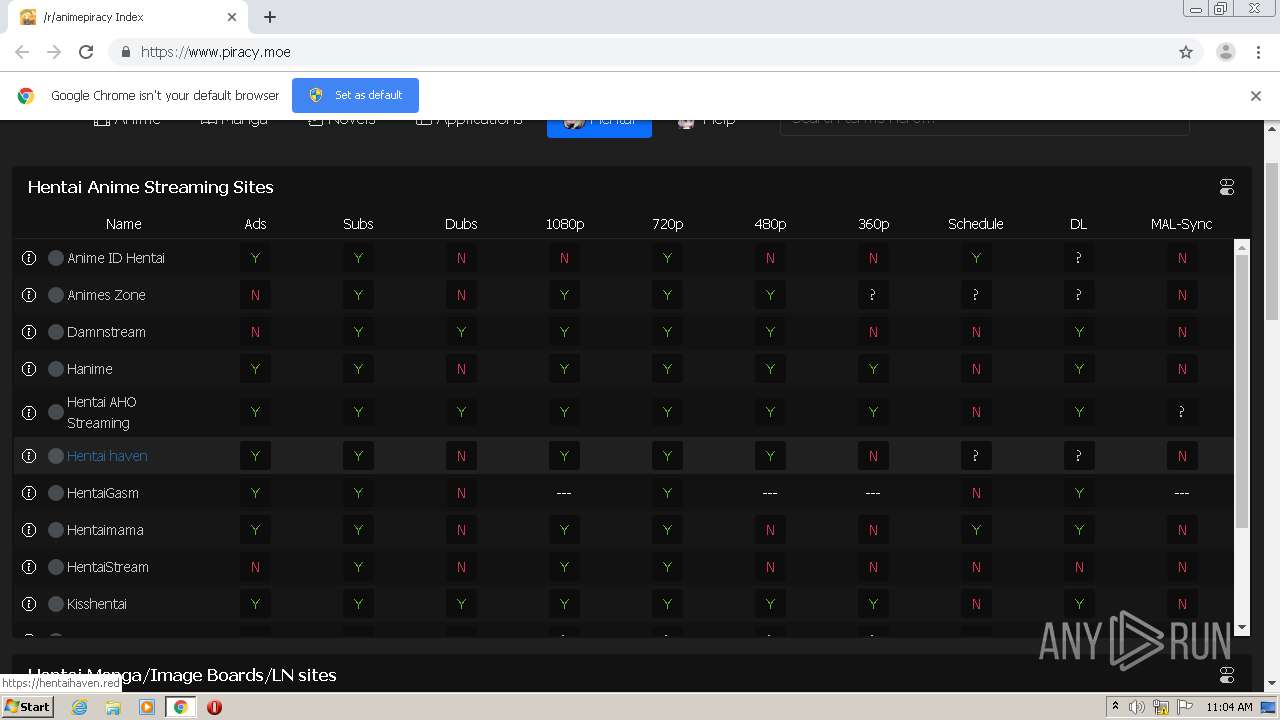The image size is (1280, 720).
Task: Open info icon for HentaiGasm row
Action: tap(29, 493)
